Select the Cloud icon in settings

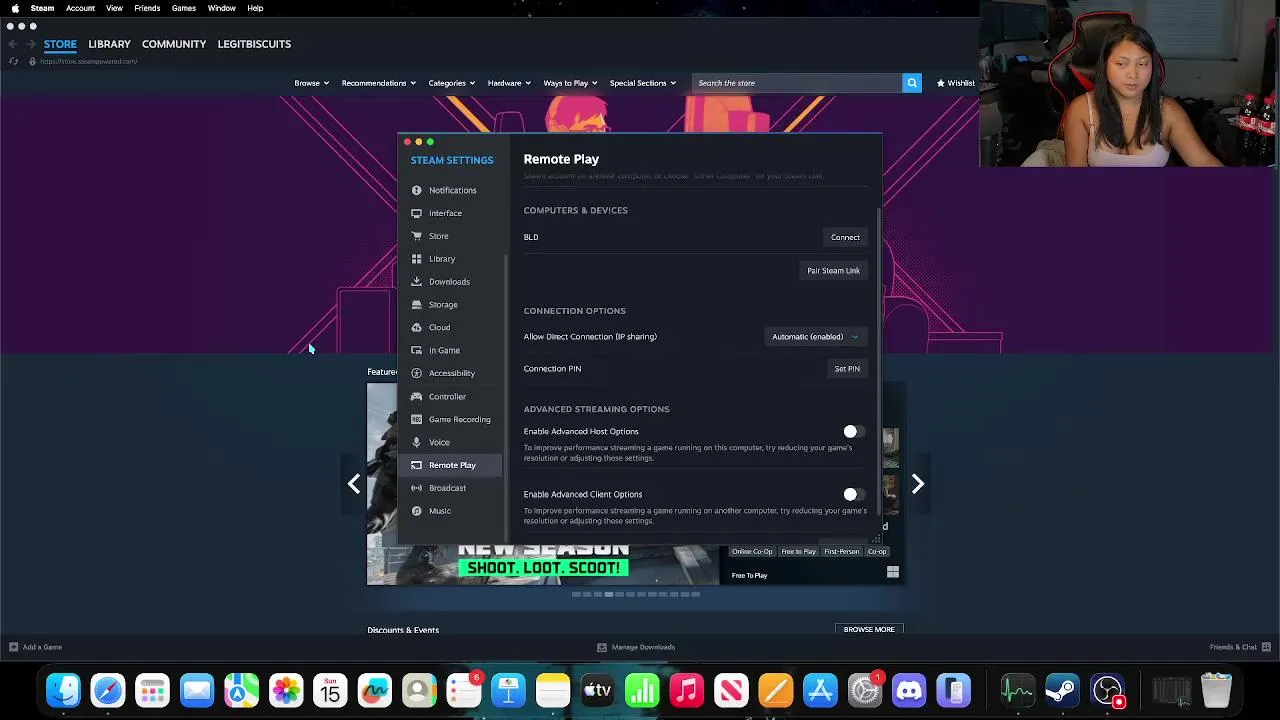point(416,327)
